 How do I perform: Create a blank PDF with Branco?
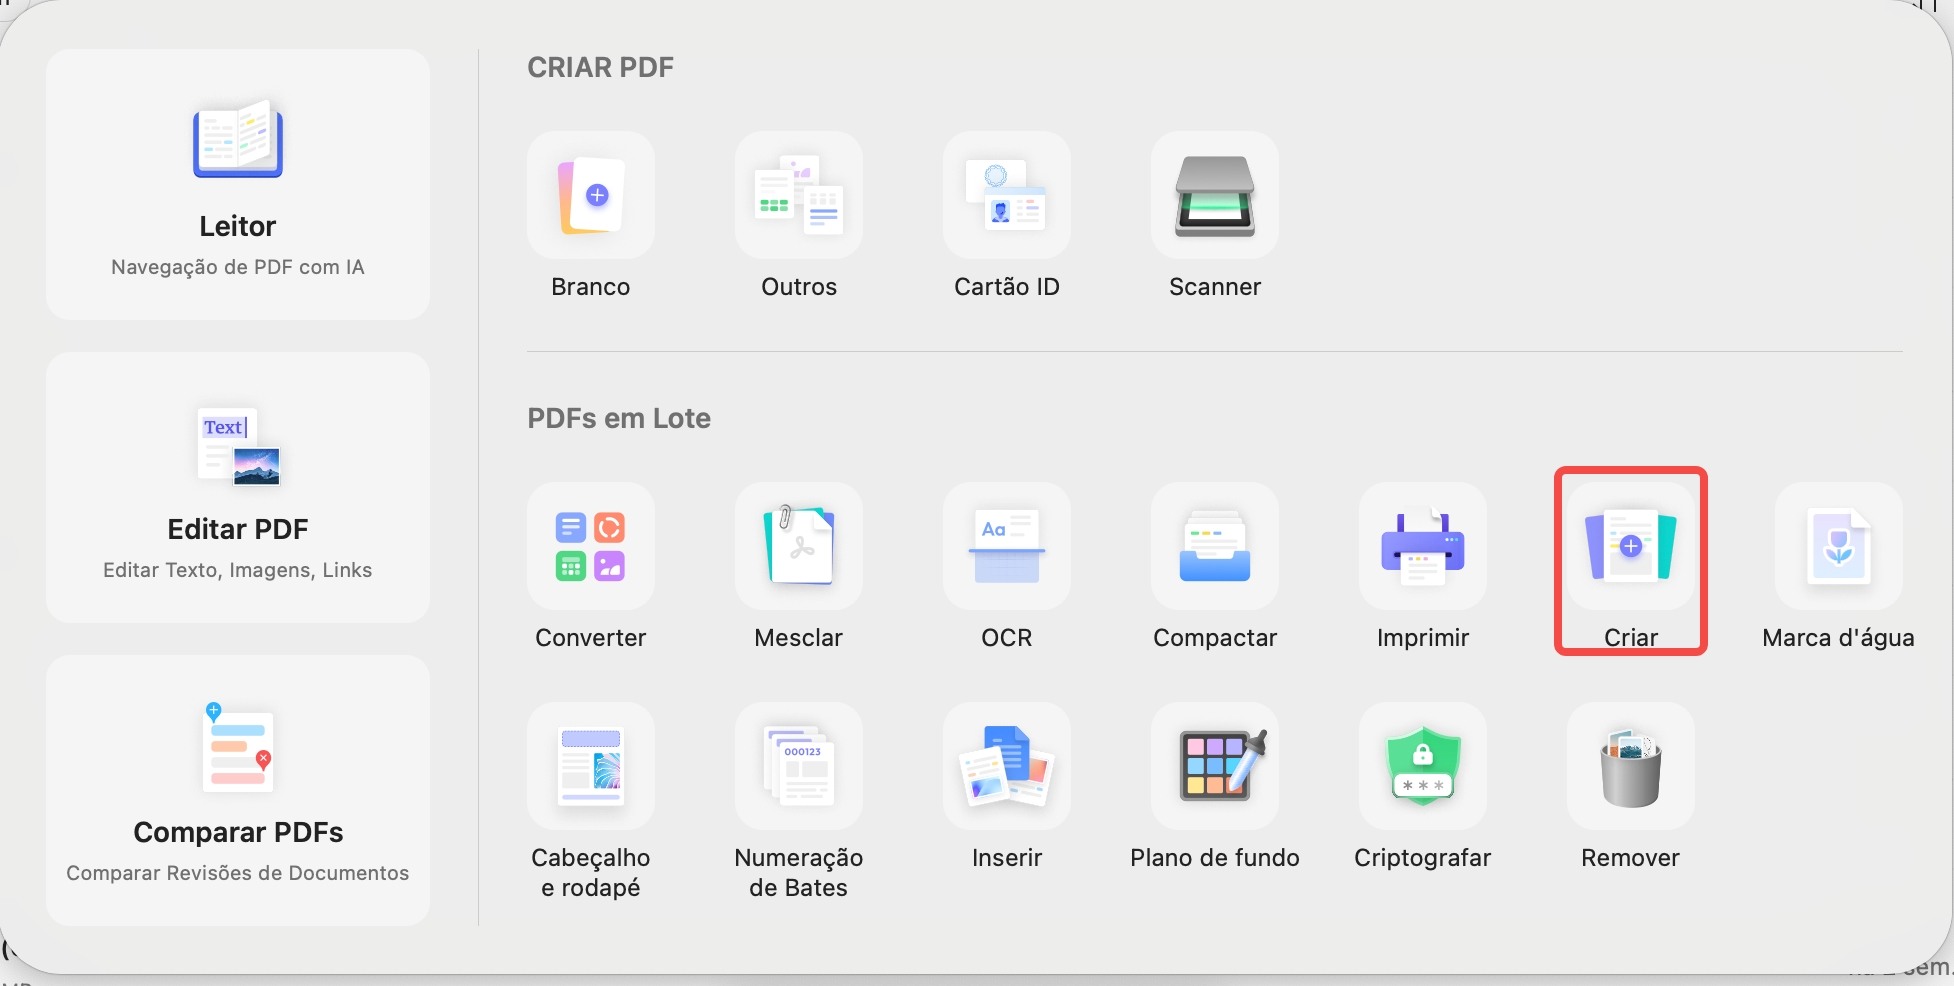click(x=591, y=195)
